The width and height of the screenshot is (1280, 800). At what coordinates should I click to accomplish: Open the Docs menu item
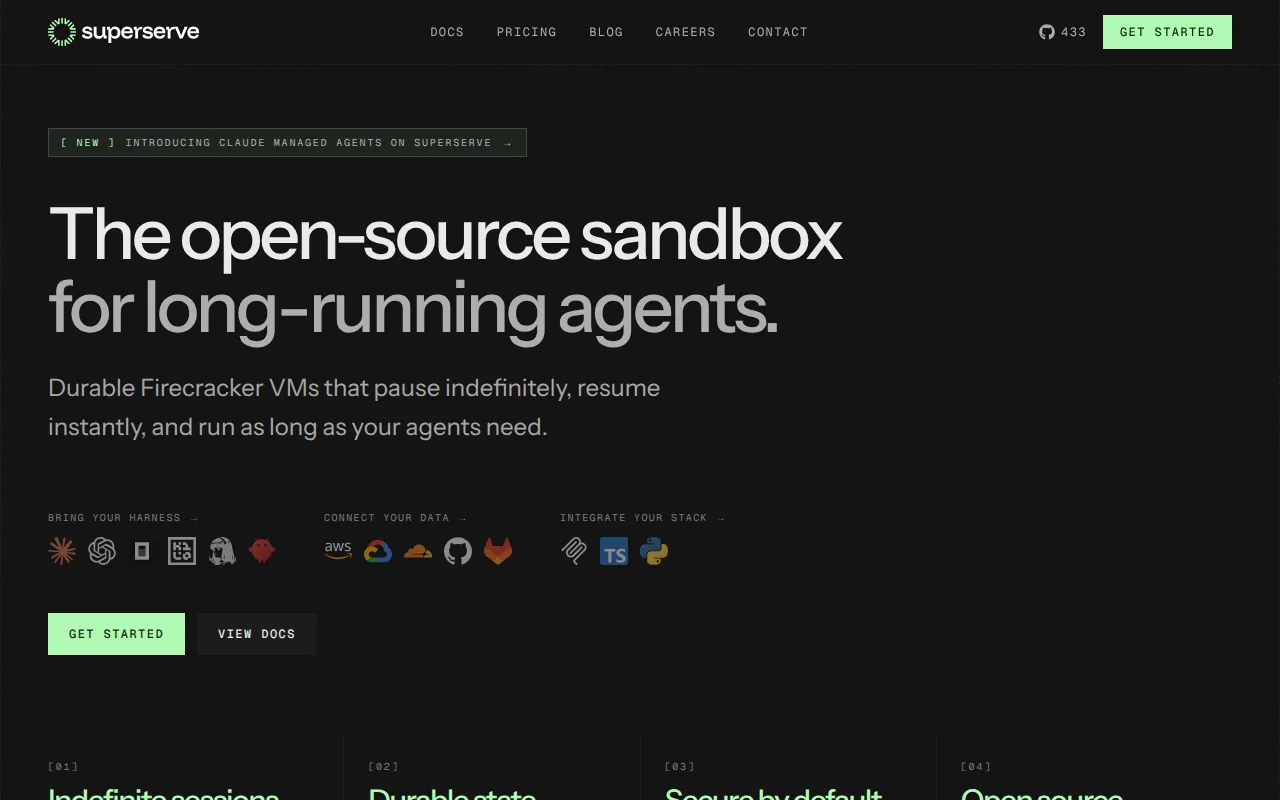(447, 32)
